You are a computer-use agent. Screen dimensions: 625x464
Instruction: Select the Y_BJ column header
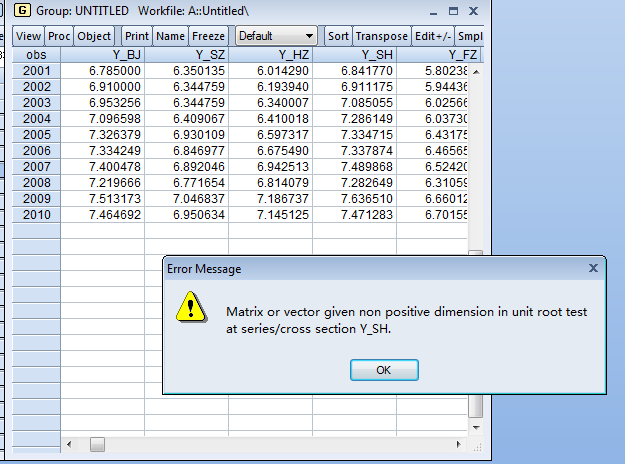pyautogui.click(x=102, y=55)
